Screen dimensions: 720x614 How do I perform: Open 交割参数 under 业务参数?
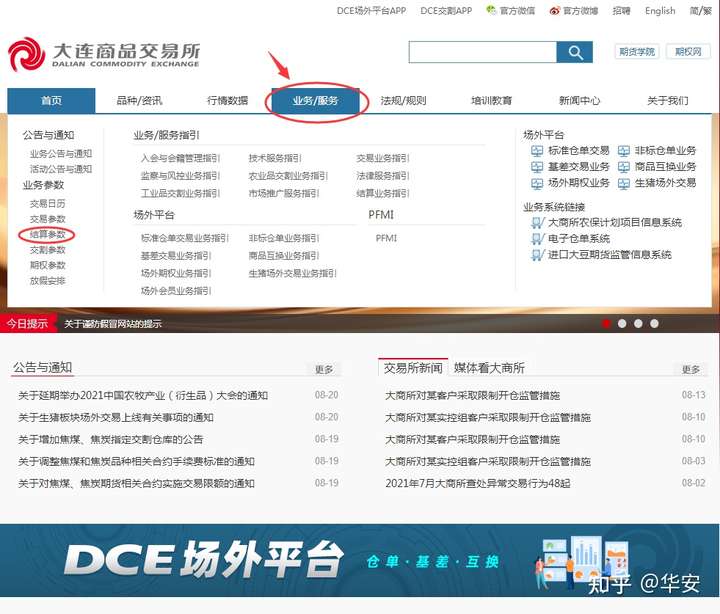(x=48, y=250)
